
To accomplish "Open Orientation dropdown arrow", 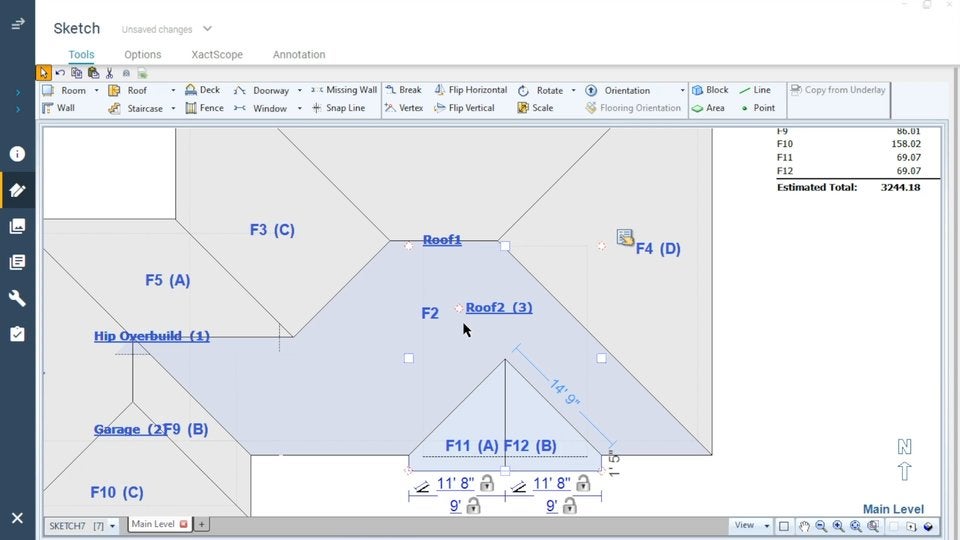I will (x=682, y=91).
